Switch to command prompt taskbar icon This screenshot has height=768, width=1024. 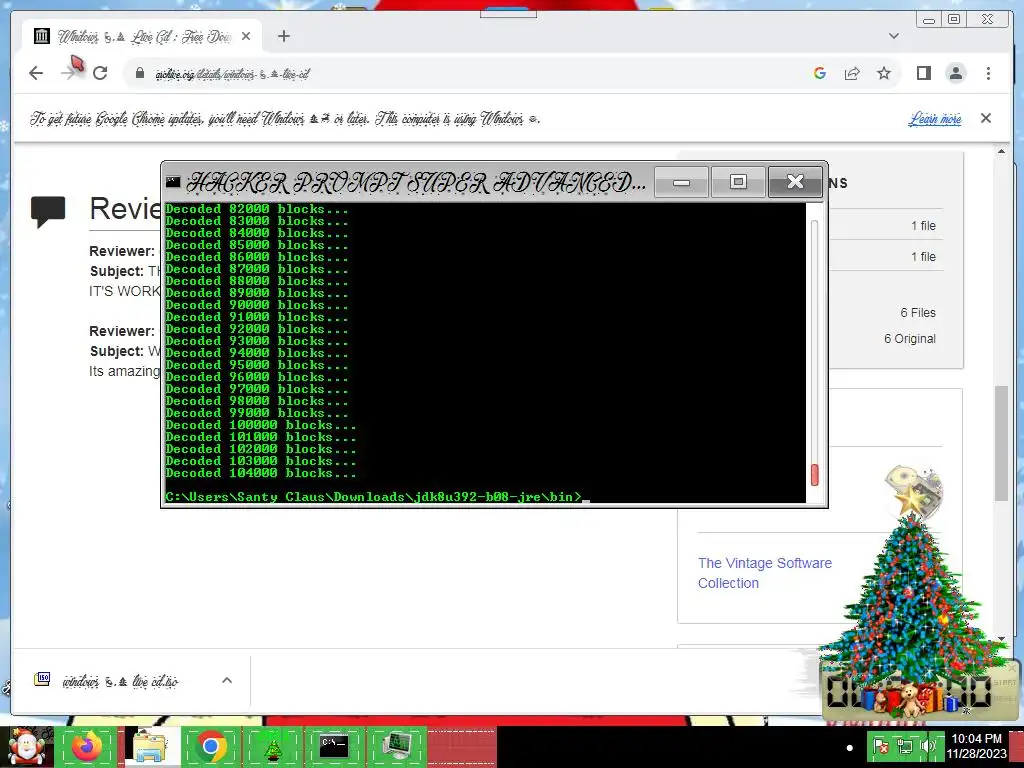(x=334, y=747)
